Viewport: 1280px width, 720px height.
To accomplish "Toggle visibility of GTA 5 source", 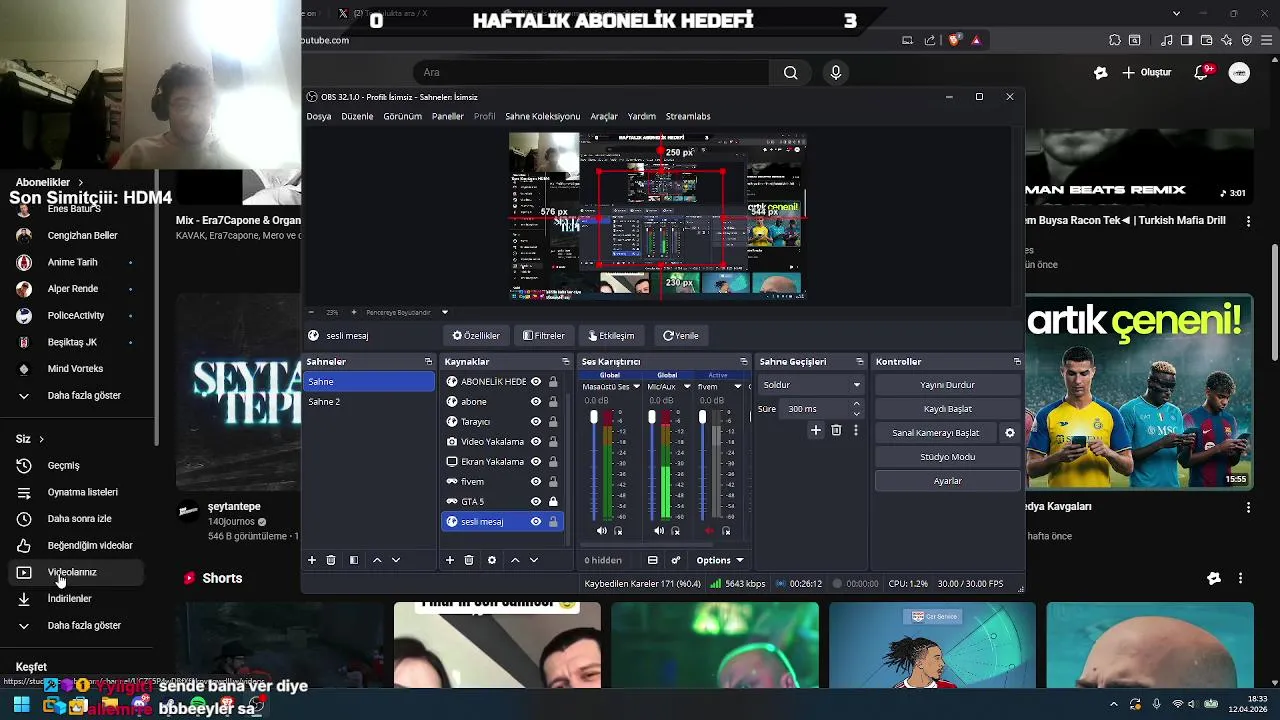I will (536, 502).
